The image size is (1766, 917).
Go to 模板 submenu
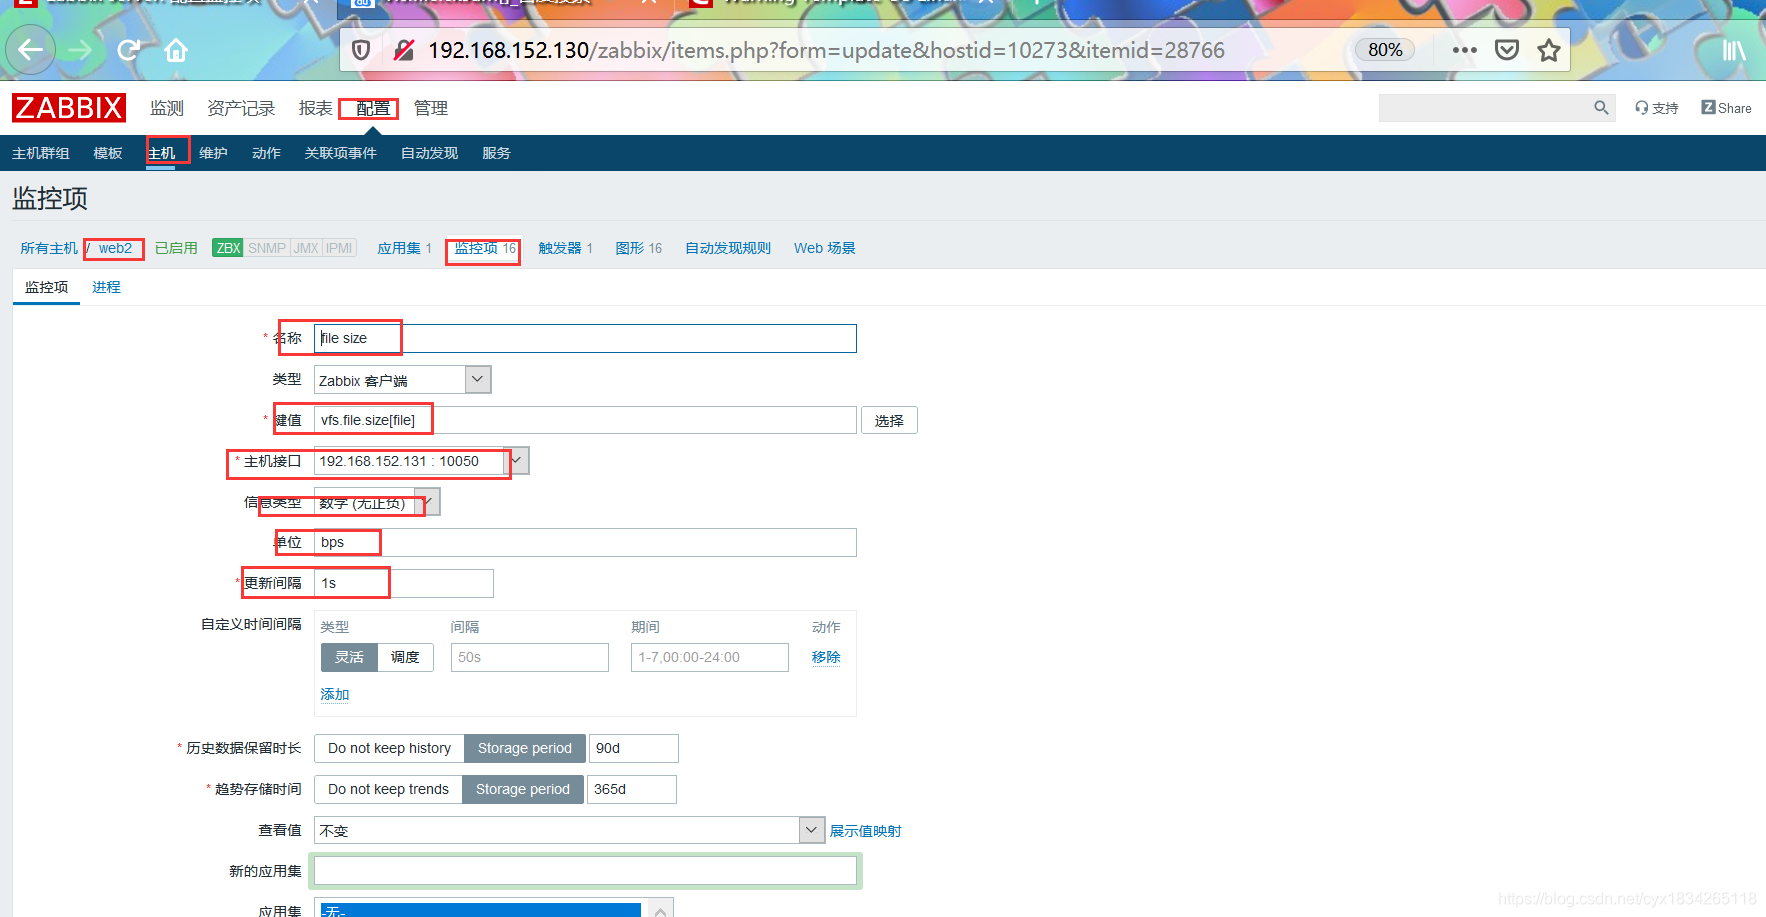pos(108,153)
